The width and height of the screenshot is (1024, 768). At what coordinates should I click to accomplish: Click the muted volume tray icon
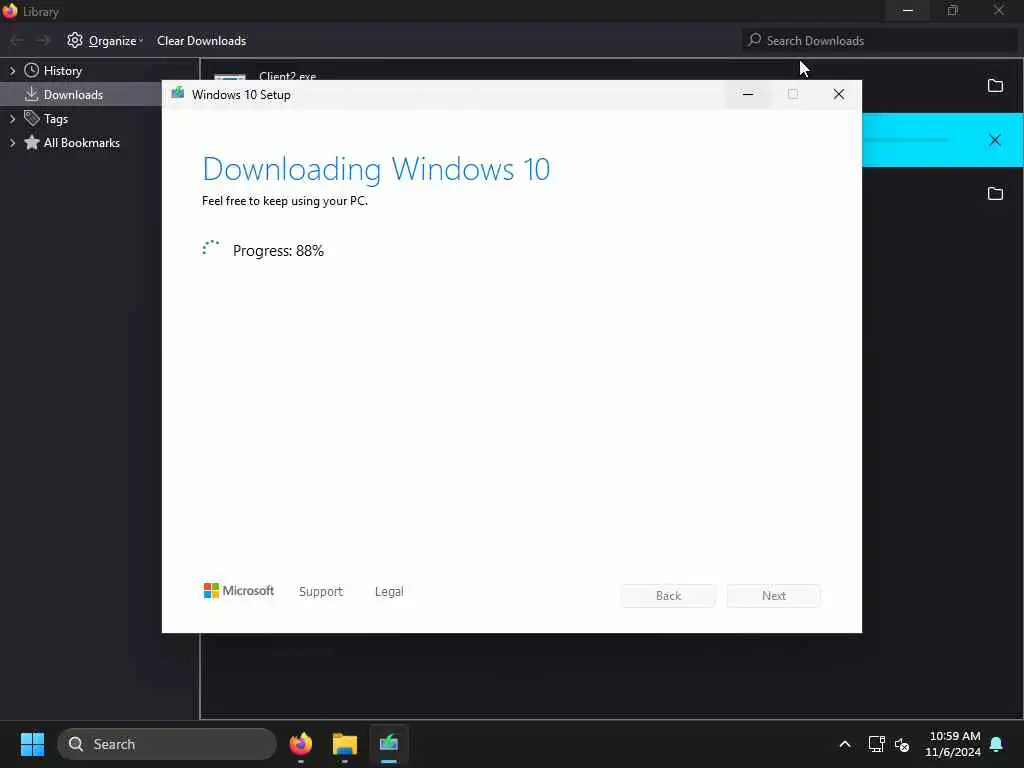[x=902, y=744]
